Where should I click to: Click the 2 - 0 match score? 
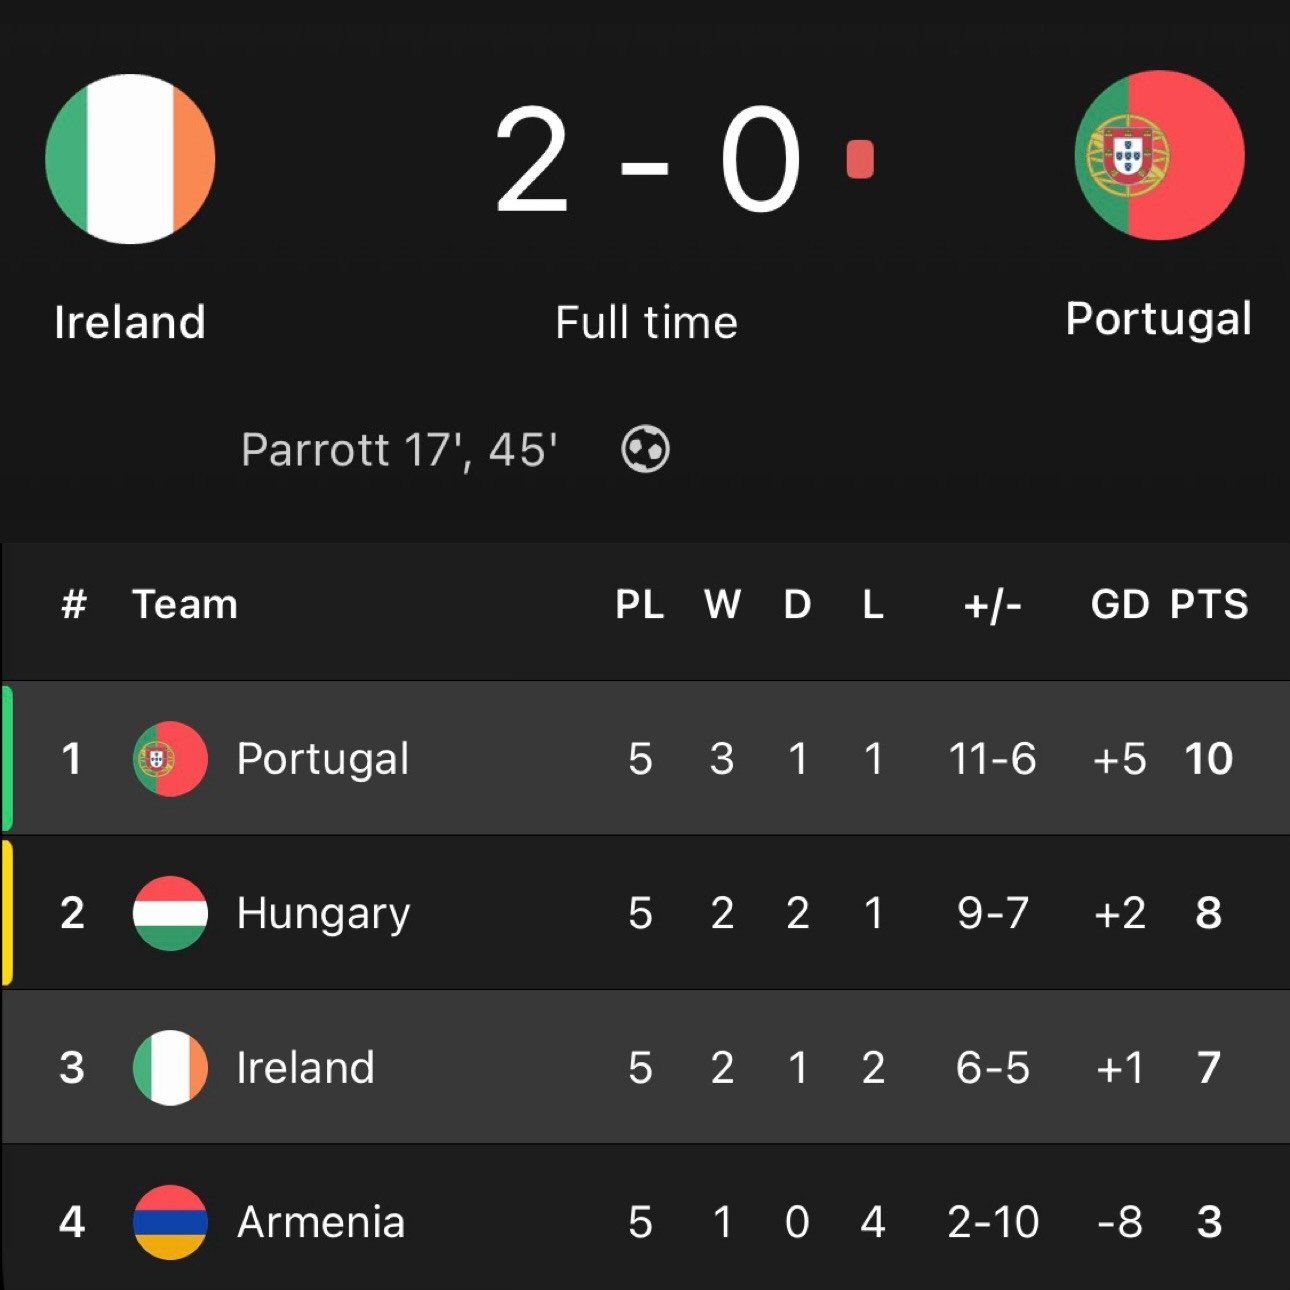pos(648,162)
